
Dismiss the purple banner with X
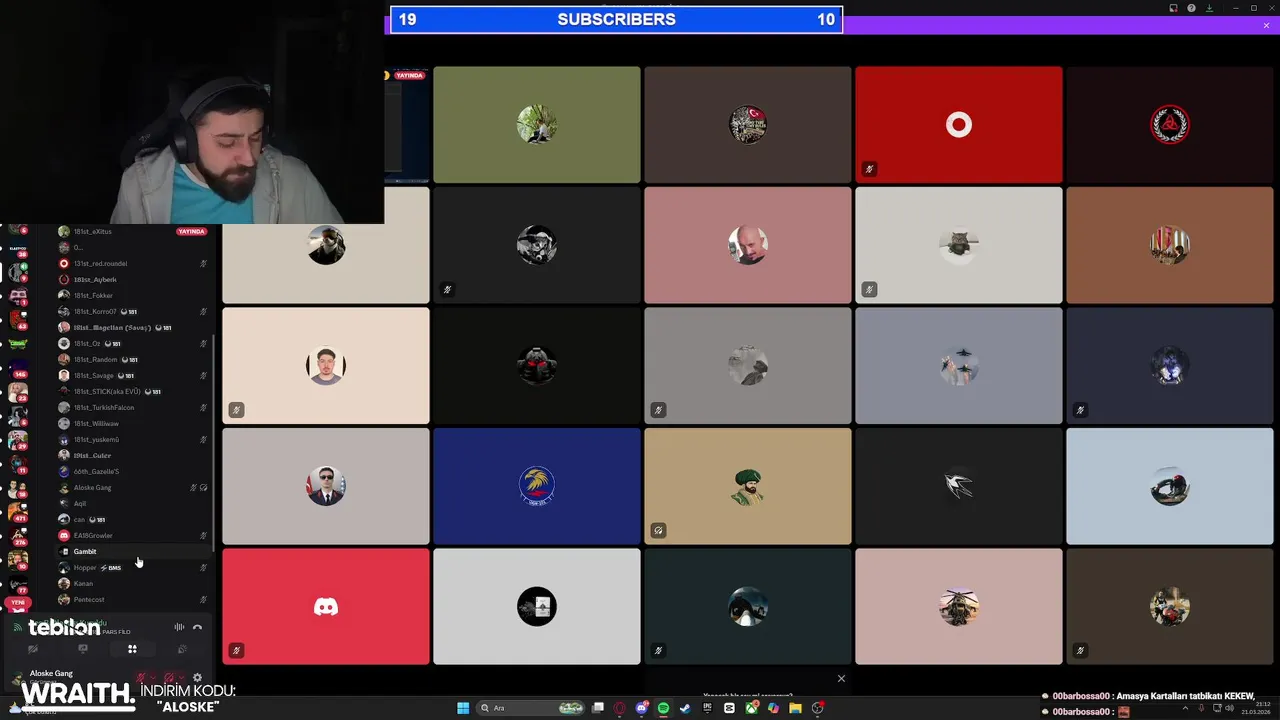1266,25
